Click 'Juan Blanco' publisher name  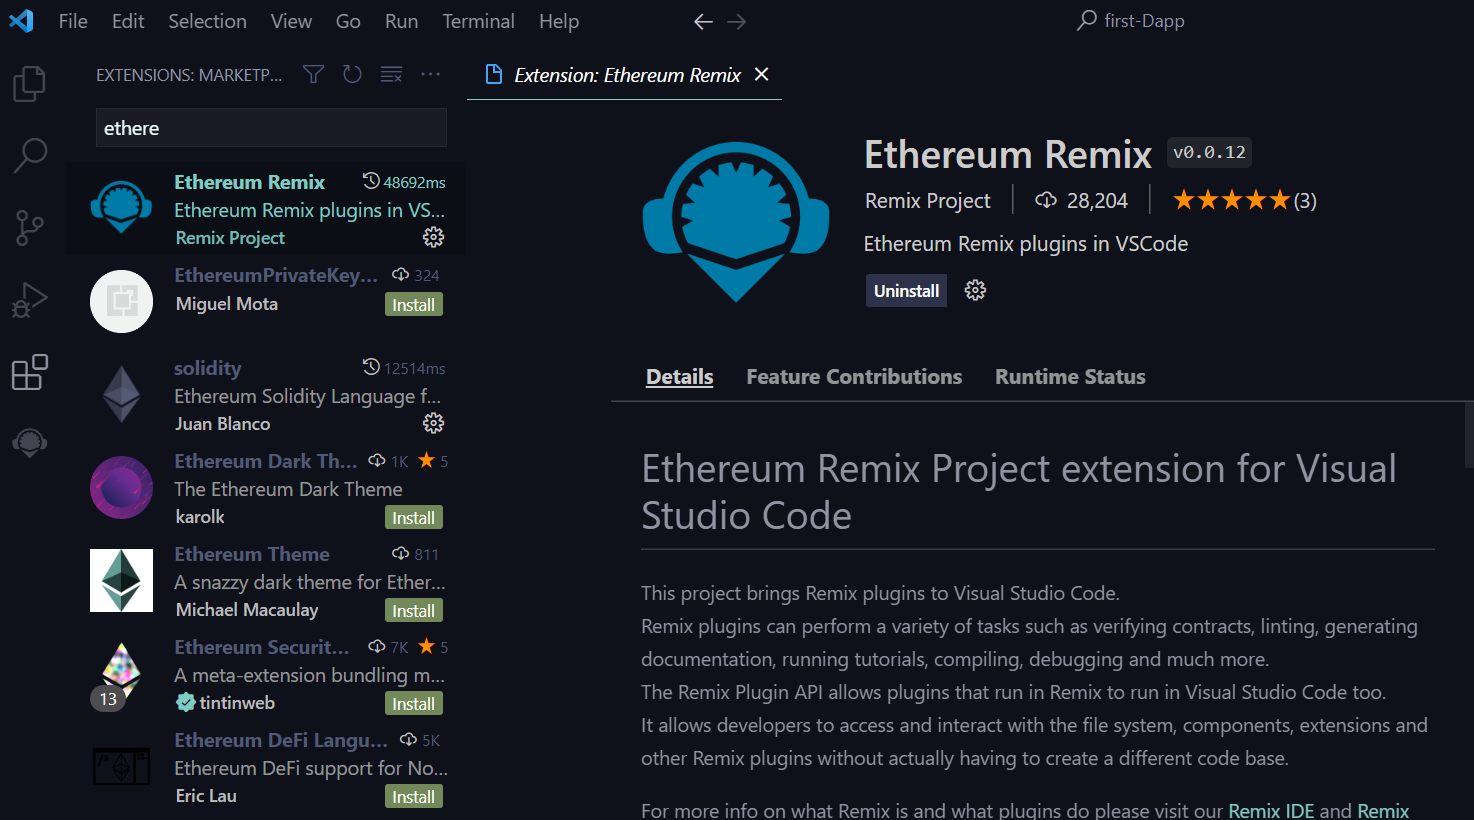[x=223, y=424]
